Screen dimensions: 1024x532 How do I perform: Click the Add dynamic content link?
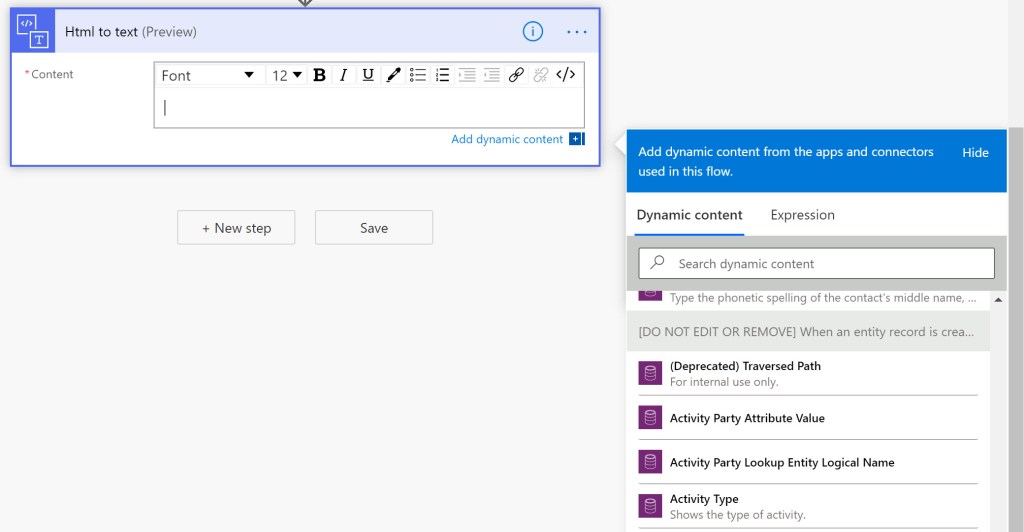coord(507,139)
